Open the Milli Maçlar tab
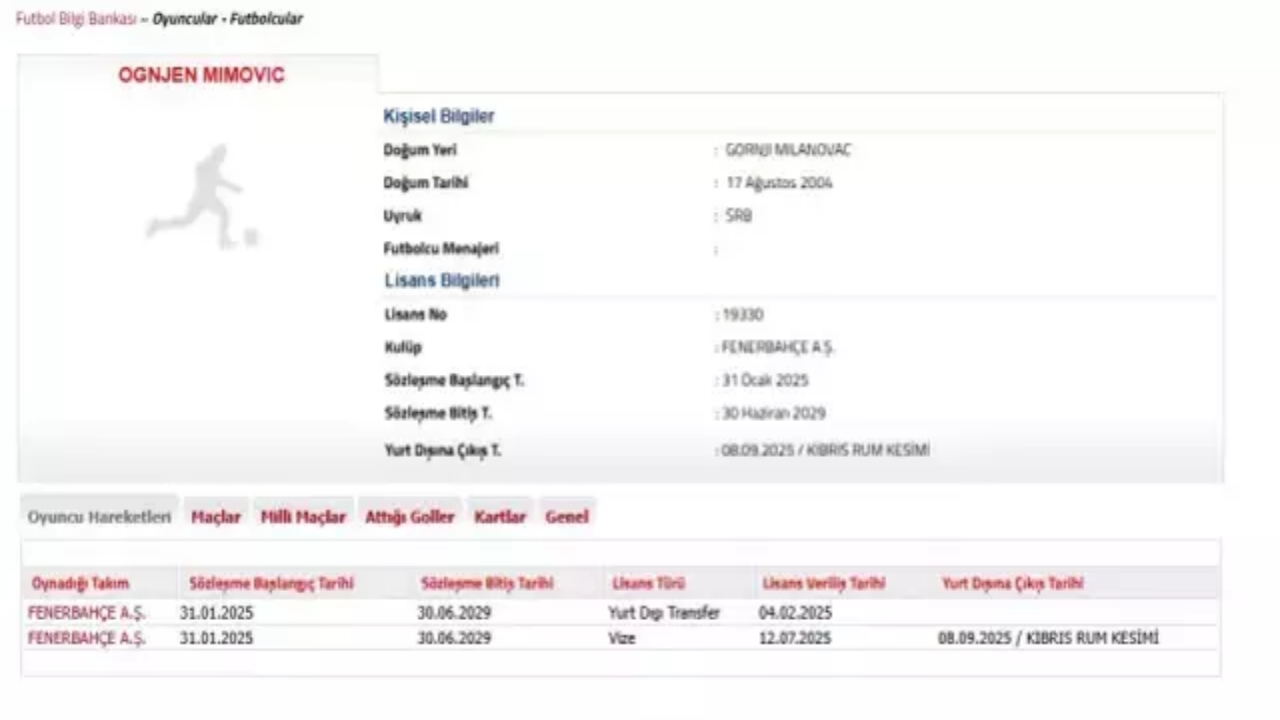Screen dimensions: 1280x720 (x=303, y=517)
